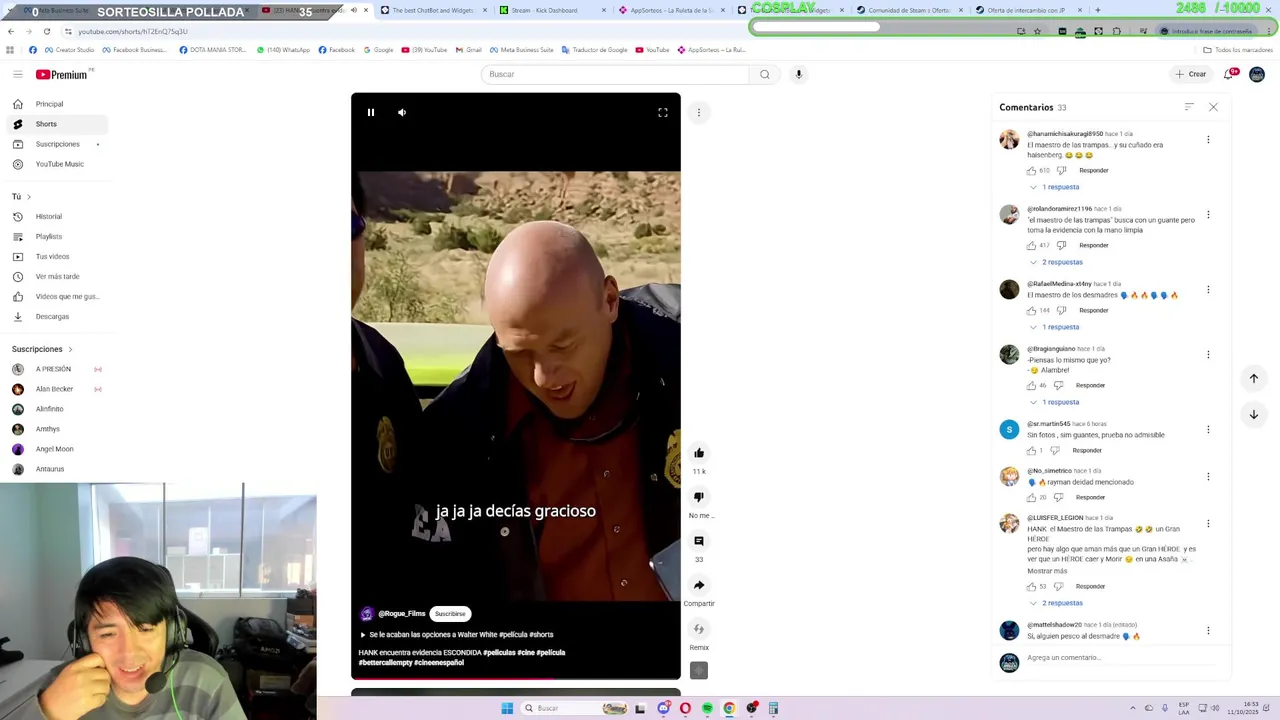Click the video progress bar
The height and width of the screenshot is (720, 1280).
tap(516, 679)
